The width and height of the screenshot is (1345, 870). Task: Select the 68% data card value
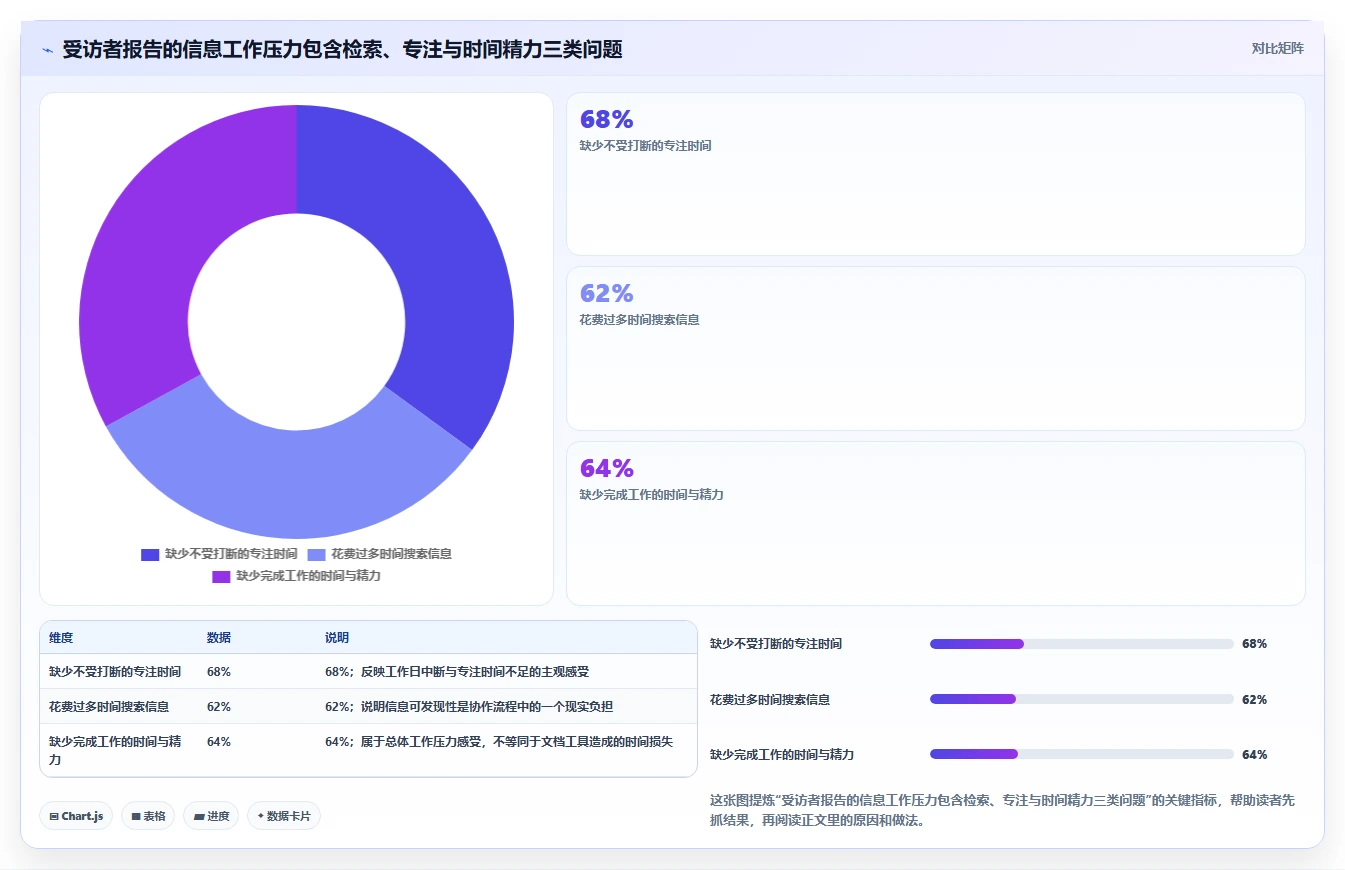(x=607, y=120)
